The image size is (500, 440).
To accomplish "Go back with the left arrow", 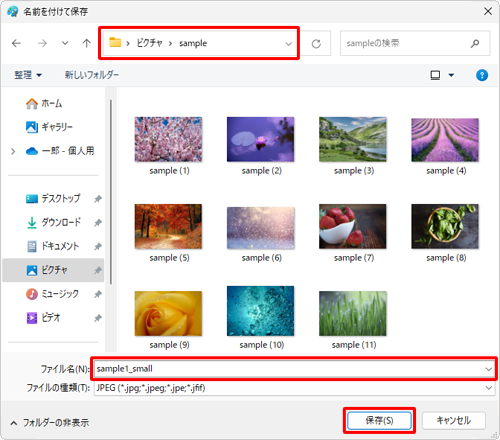I will click(x=16, y=43).
